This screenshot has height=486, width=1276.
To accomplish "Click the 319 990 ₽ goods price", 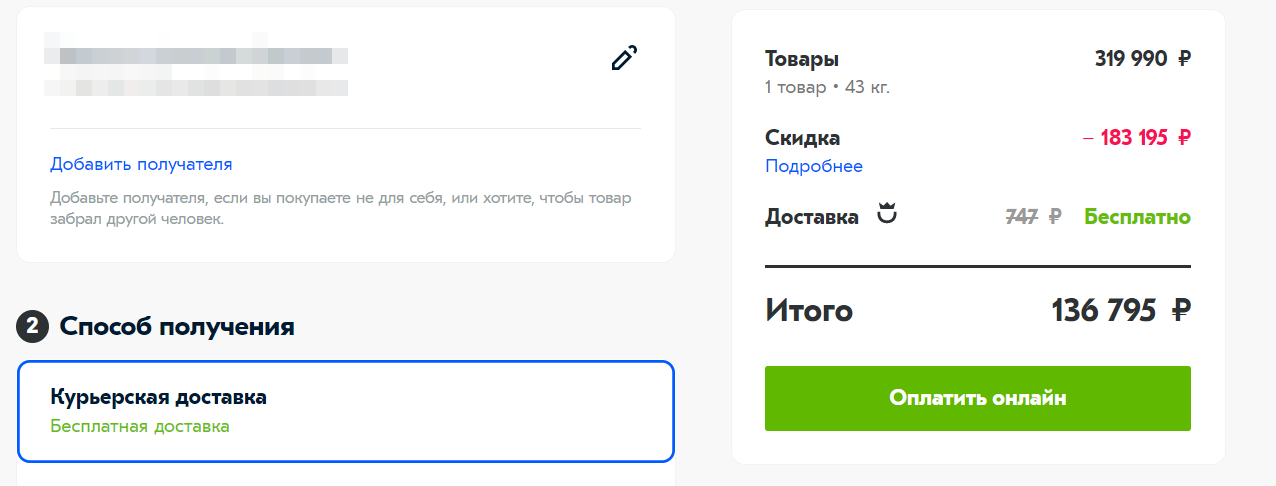I will 1142,59.
